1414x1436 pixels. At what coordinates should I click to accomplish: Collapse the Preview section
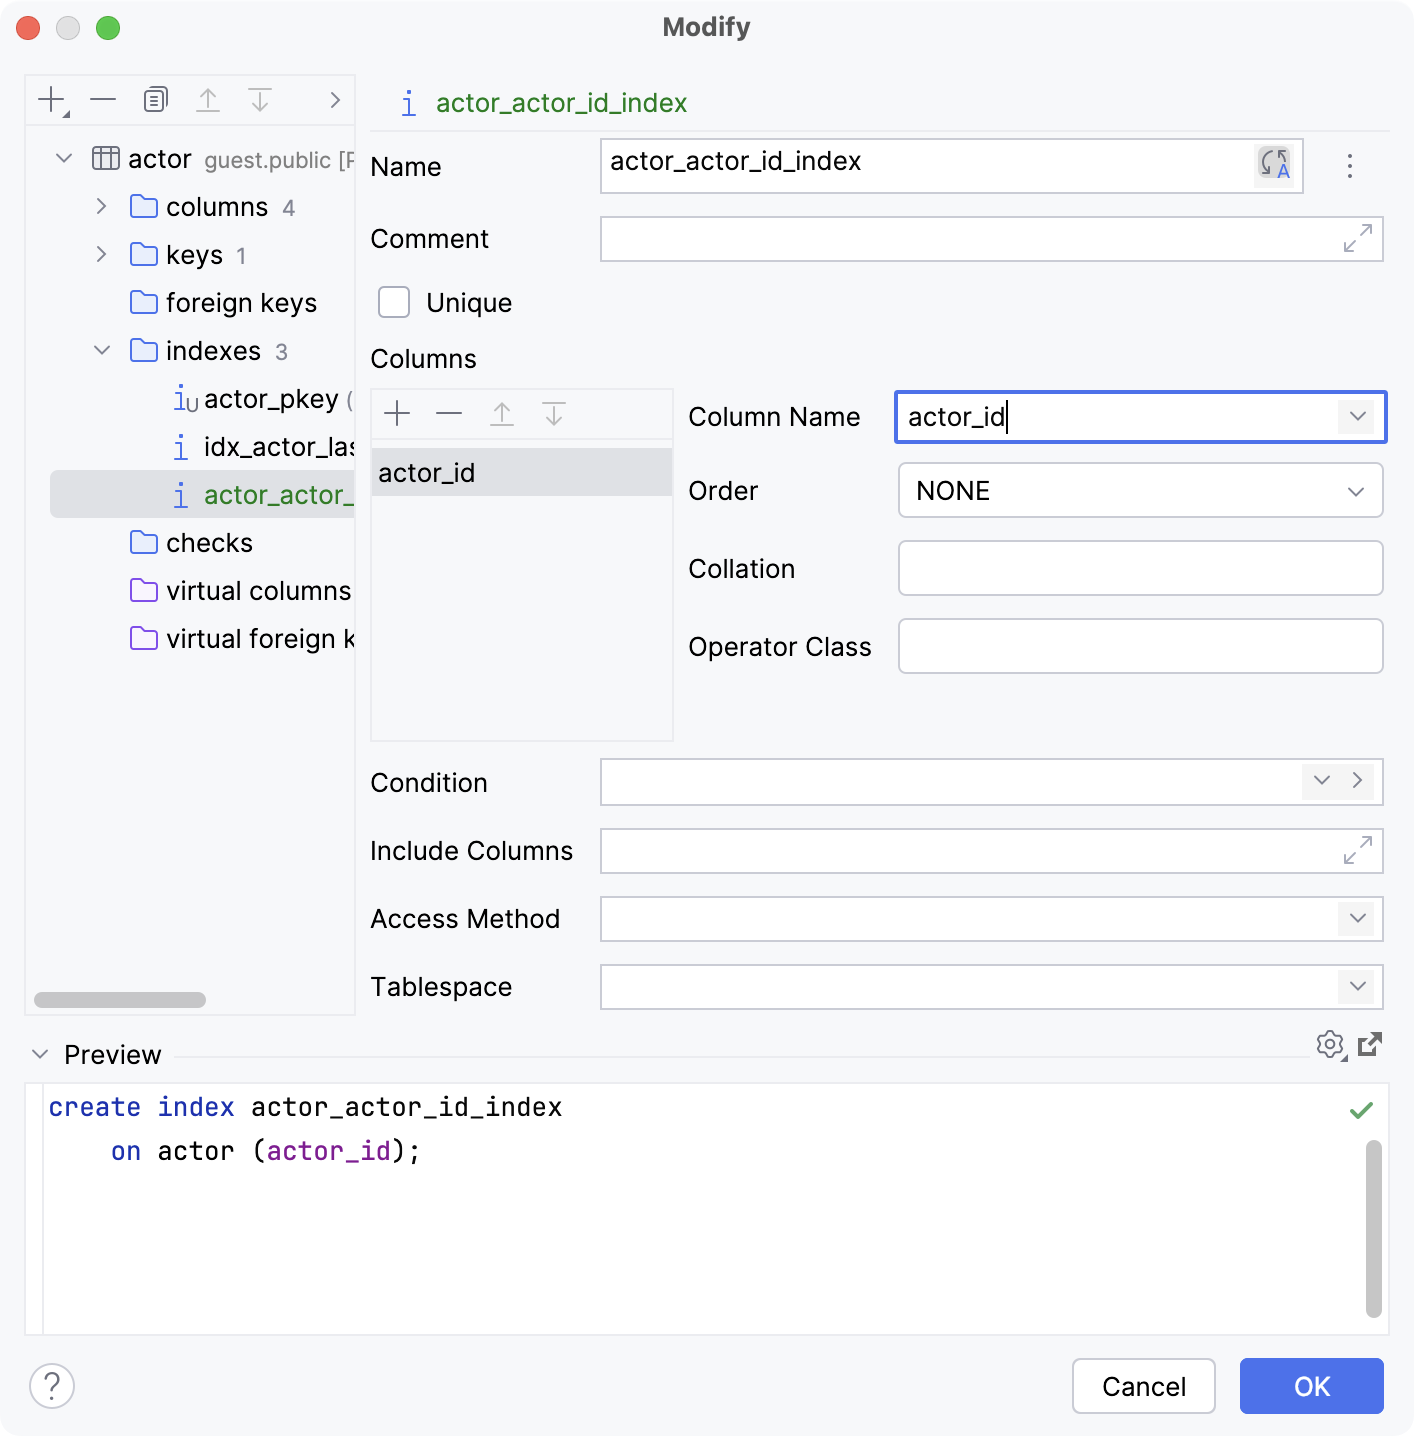coord(40,1053)
